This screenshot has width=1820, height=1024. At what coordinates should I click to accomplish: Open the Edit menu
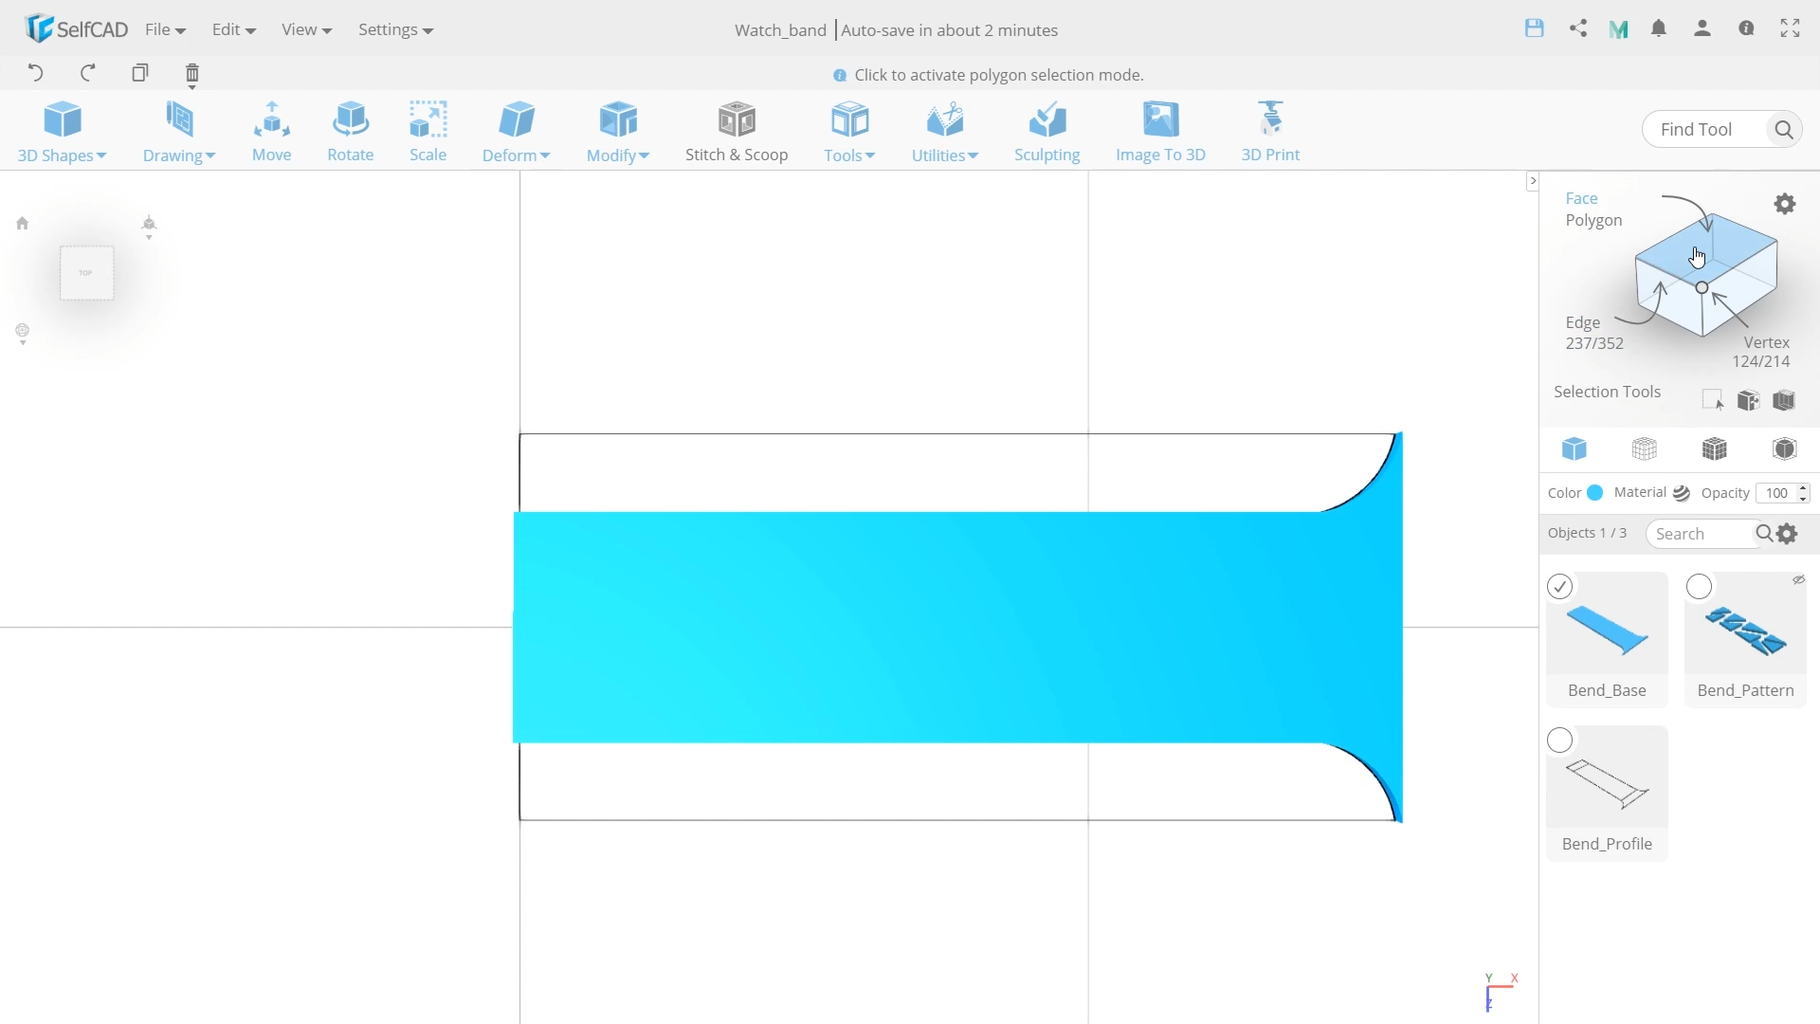tap(233, 30)
